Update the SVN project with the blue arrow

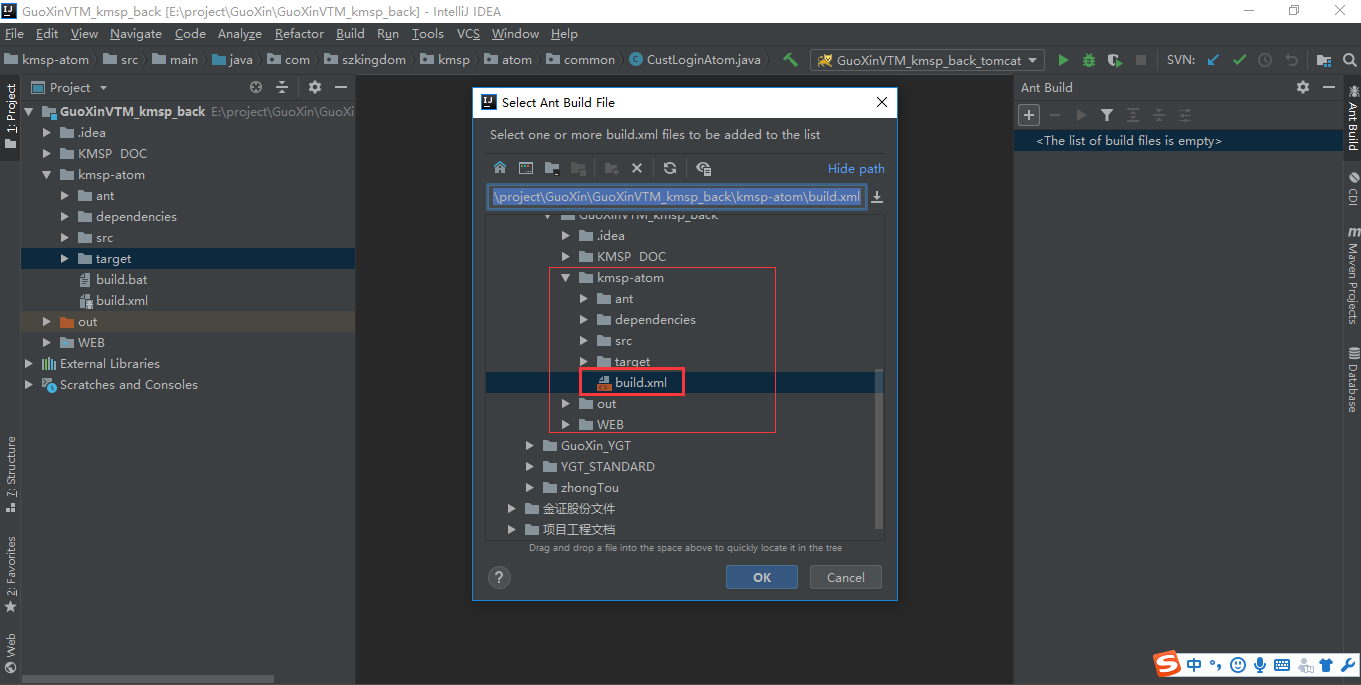coord(1214,60)
